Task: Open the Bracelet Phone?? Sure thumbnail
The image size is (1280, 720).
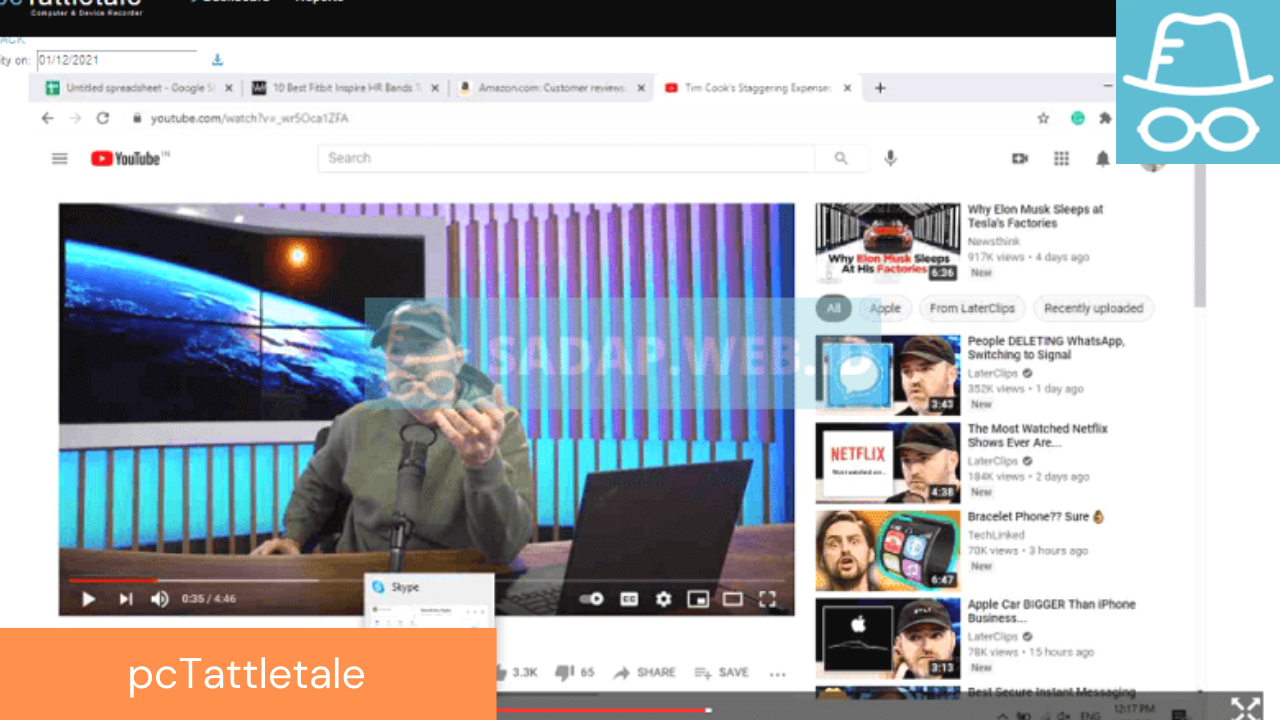Action: coord(888,550)
